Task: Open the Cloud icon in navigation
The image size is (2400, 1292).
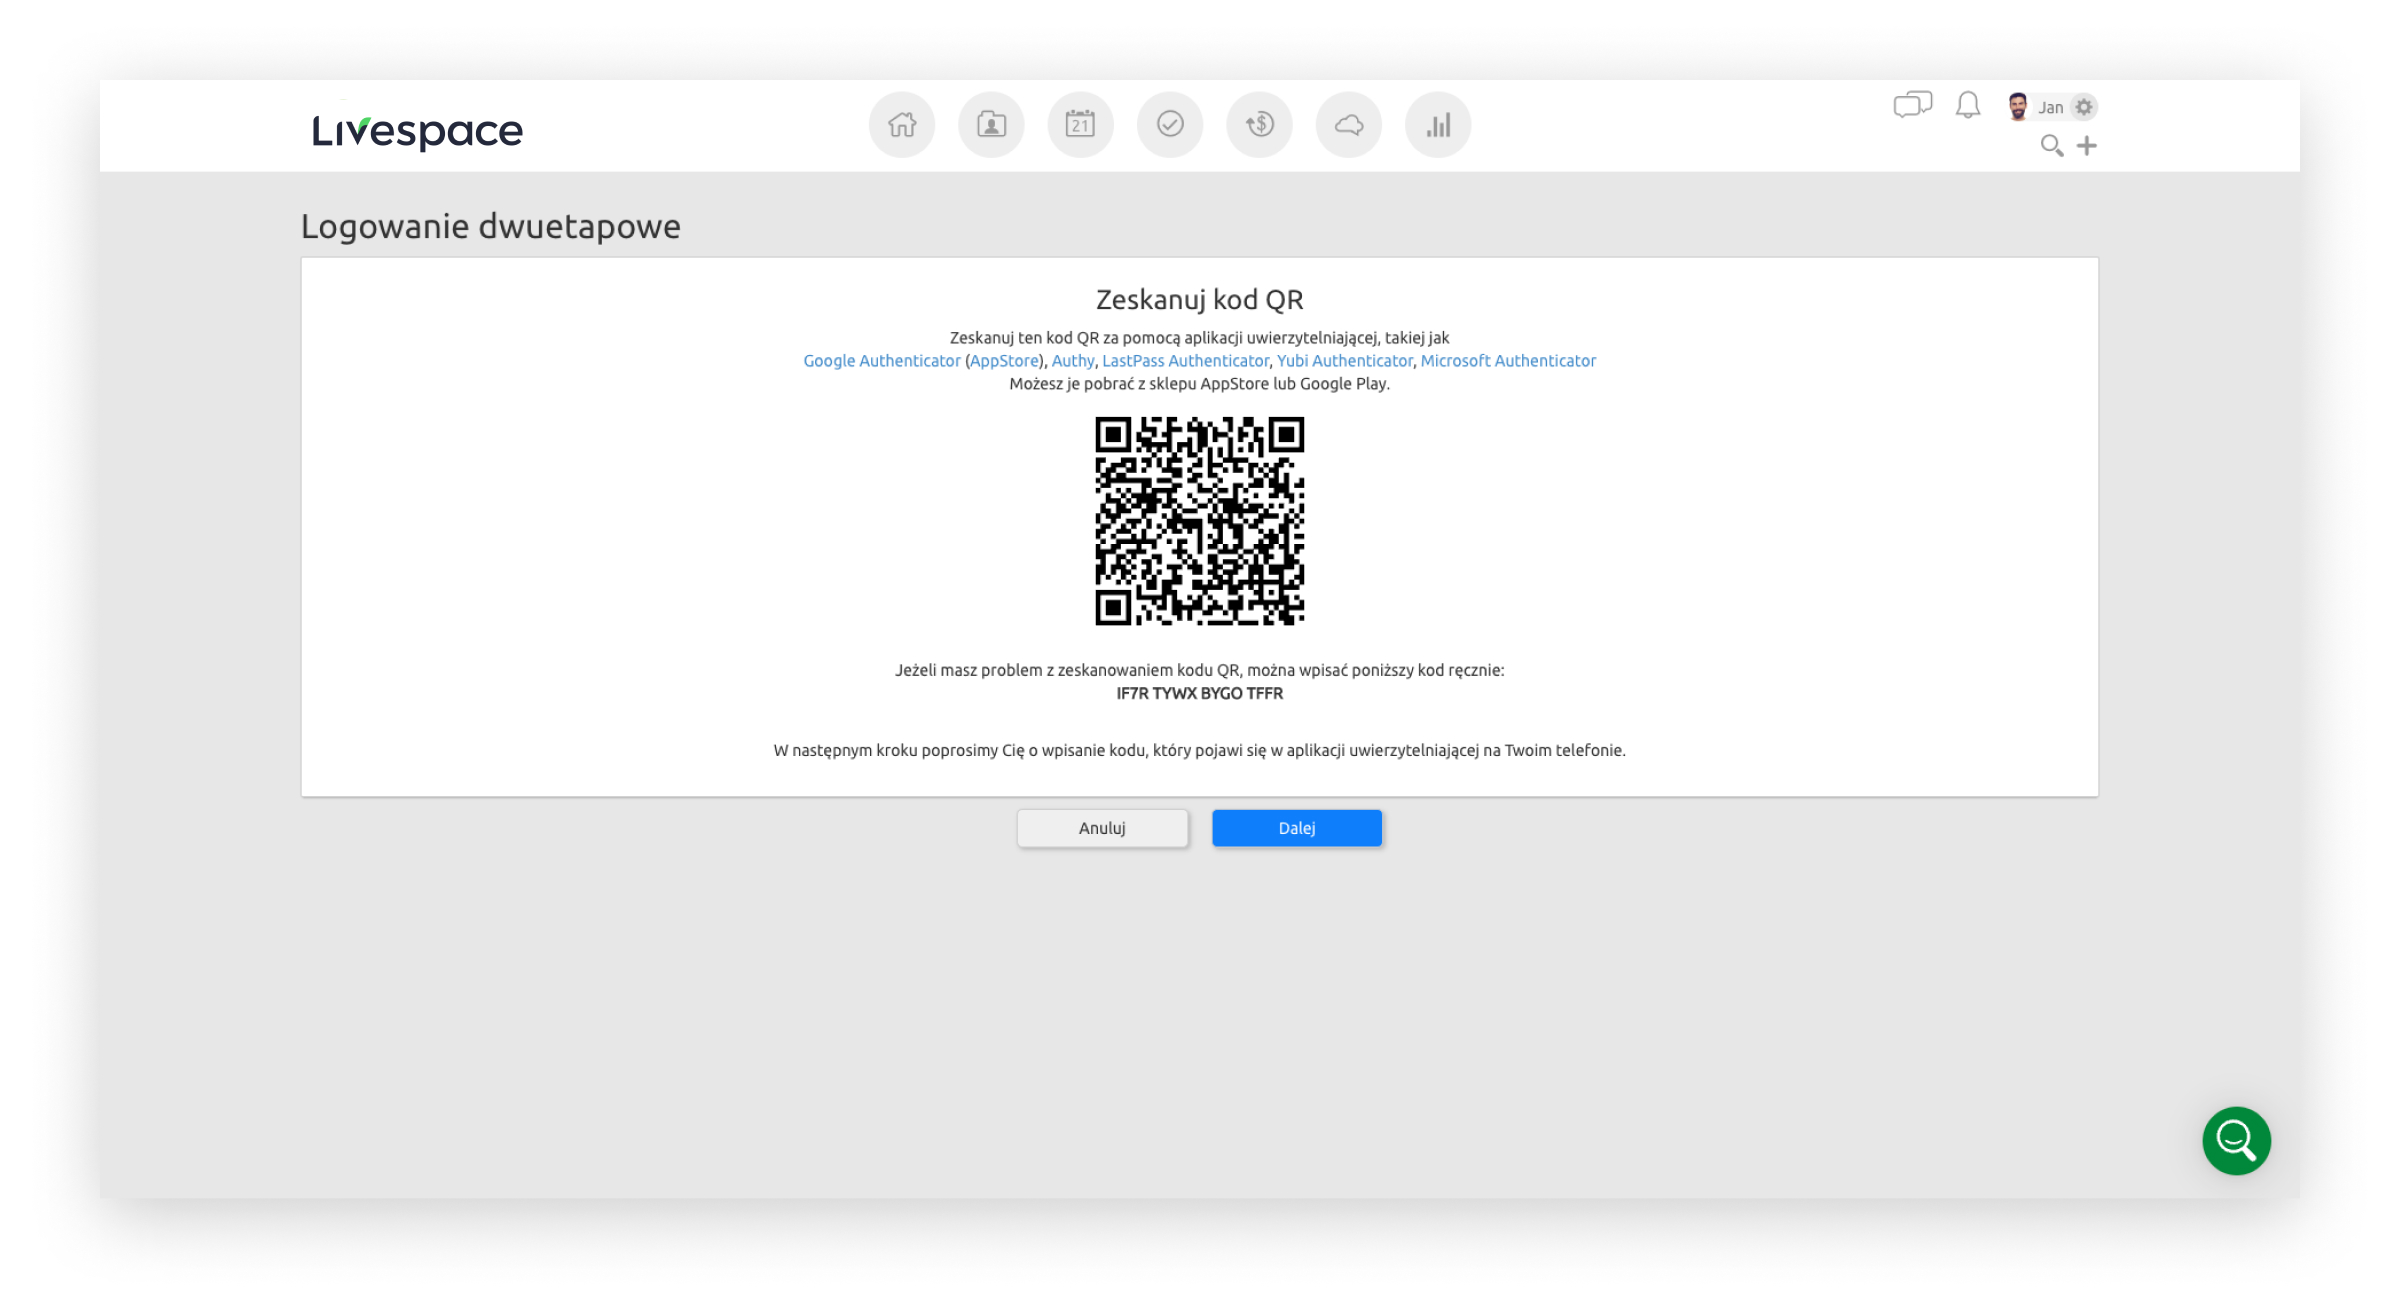Action: point(1349,125)
